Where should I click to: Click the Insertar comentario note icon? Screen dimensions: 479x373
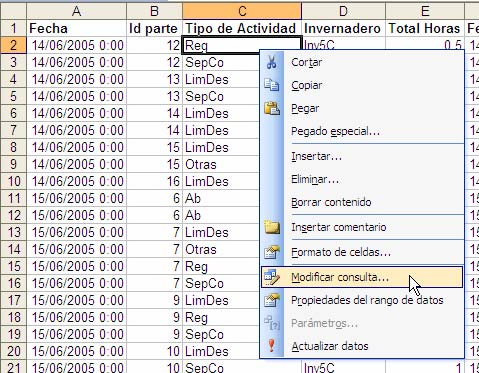(x=272, y=227)
